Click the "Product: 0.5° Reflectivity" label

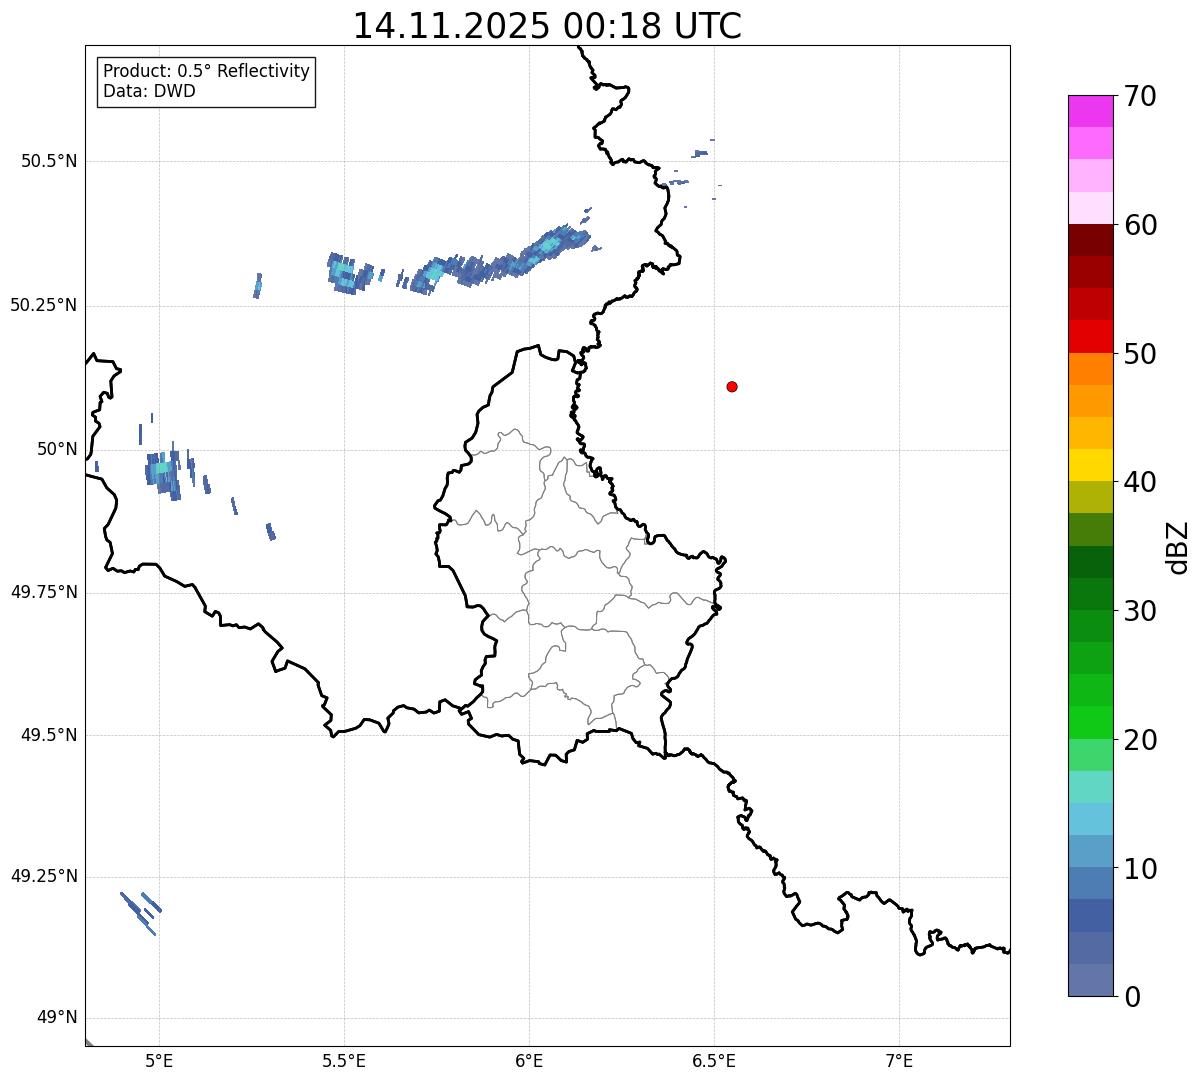point(206,71)
